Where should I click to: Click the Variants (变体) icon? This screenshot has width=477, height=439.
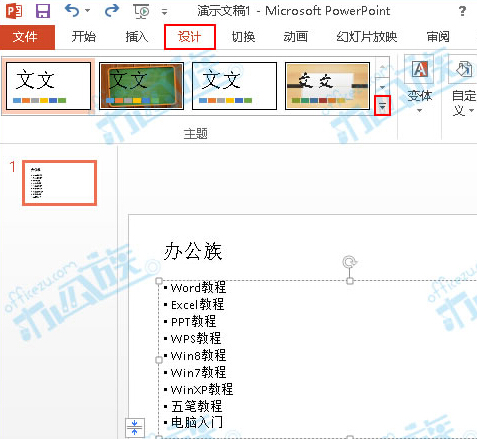[419, 69]
